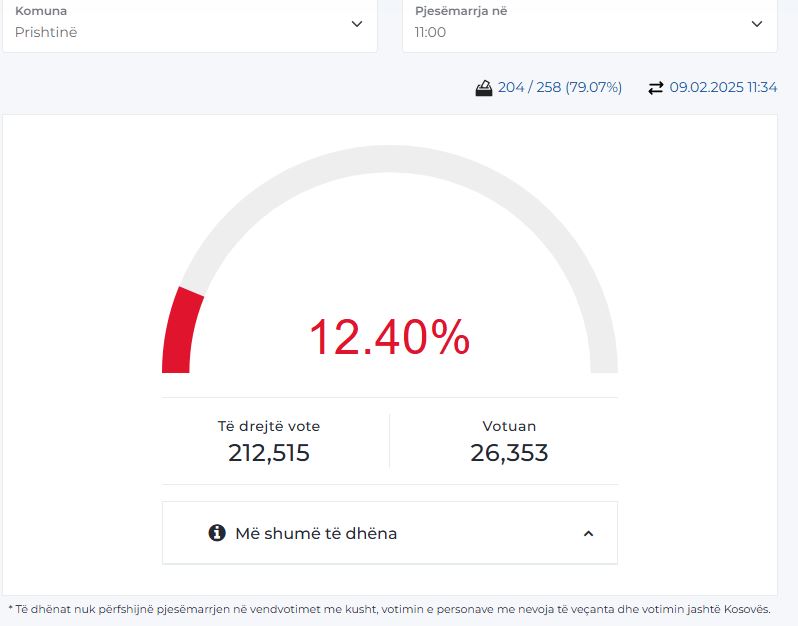Image resolution: width=798 pixels, height=626 pixels.
Task: Click the two-arrow sync icon
Action: click(656, 88)
